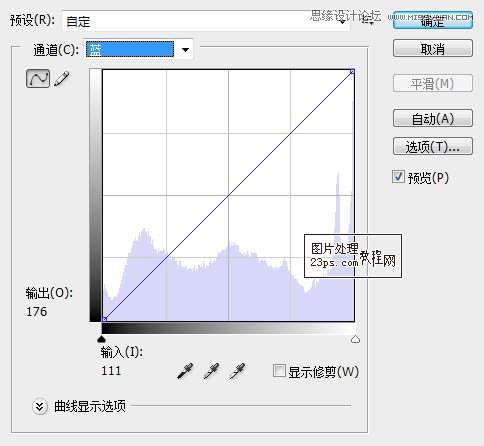Toggle the 预览(P) preview checkbox
The width and height of the screenshot is (484, 446).
(x=398, y=177)
